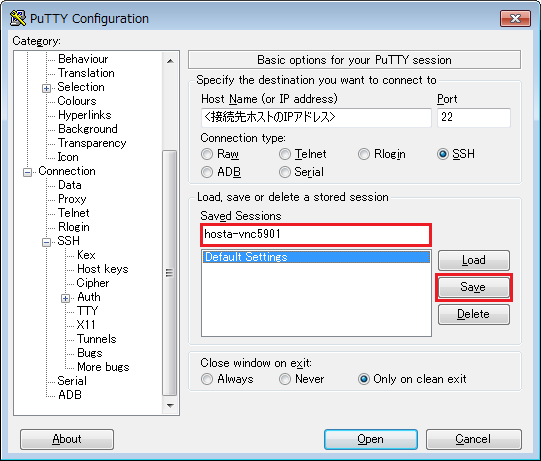This screenshot has width=541, height=461.
Task: Open the Bugs category
Action: pos(90,353)
